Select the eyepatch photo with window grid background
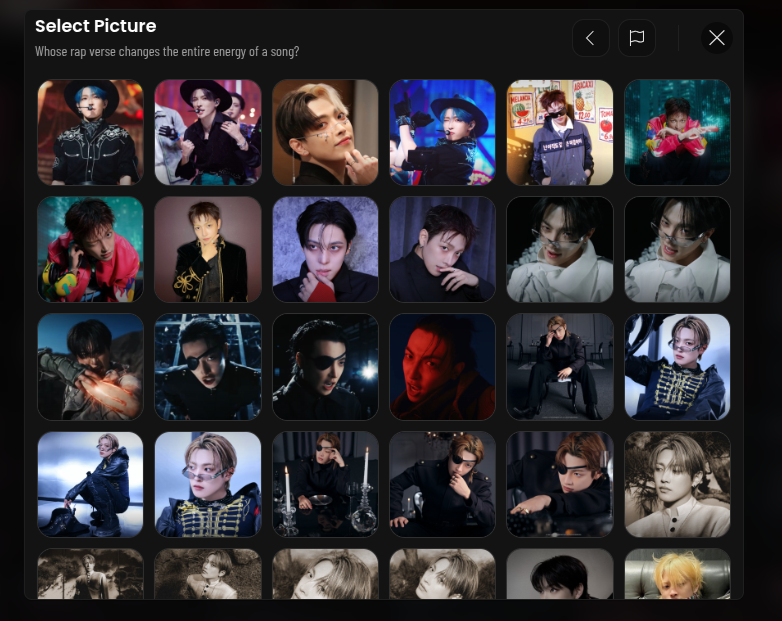Screen dimensions: 782x621 pyautogui.click(x=208, y=367)
